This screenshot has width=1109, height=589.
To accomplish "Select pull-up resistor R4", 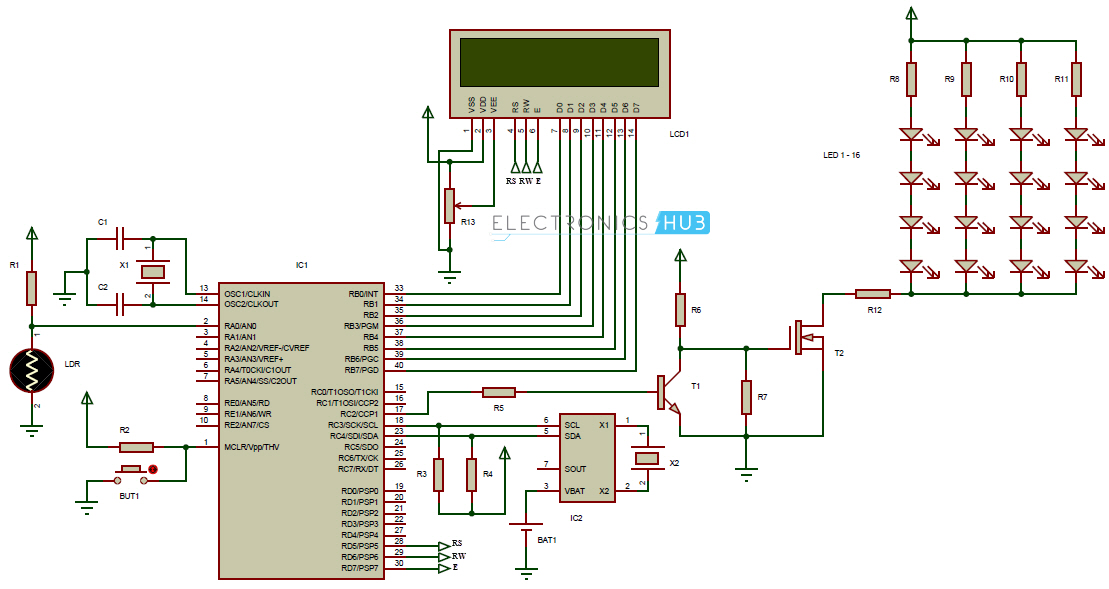I will point(472,474).
